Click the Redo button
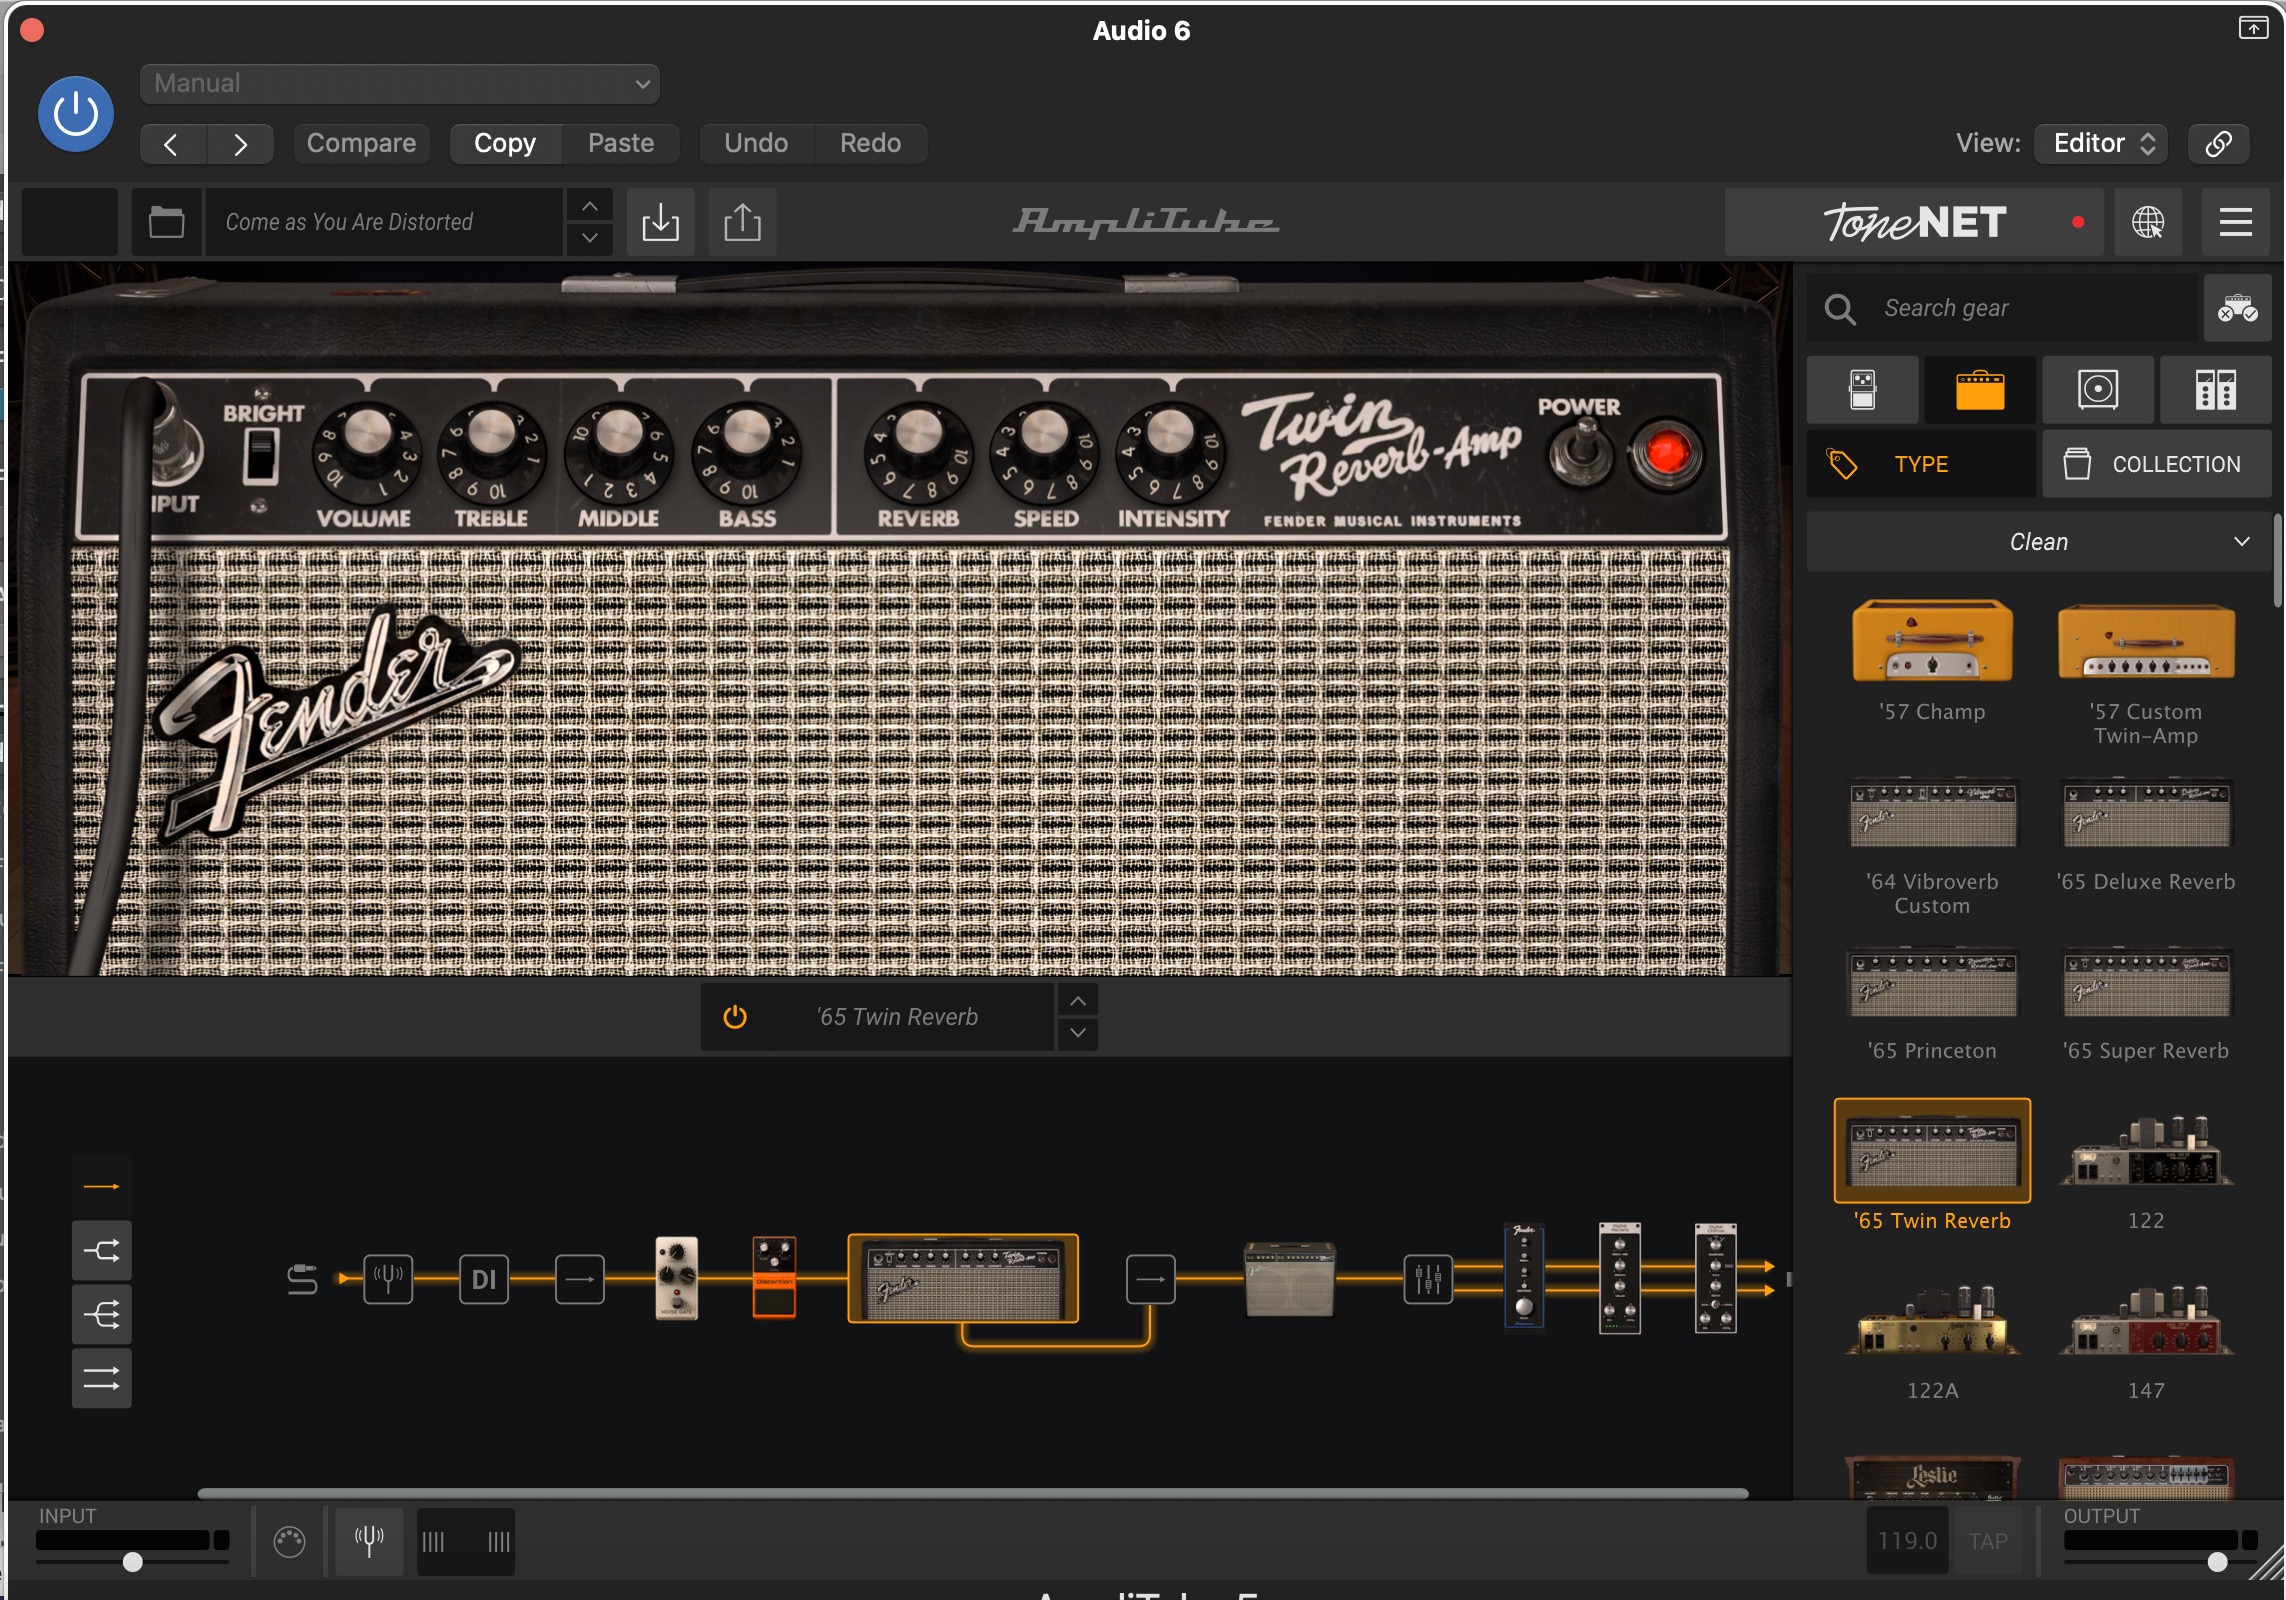Viewport: 2286px width, 1600px height. [870, 143]
